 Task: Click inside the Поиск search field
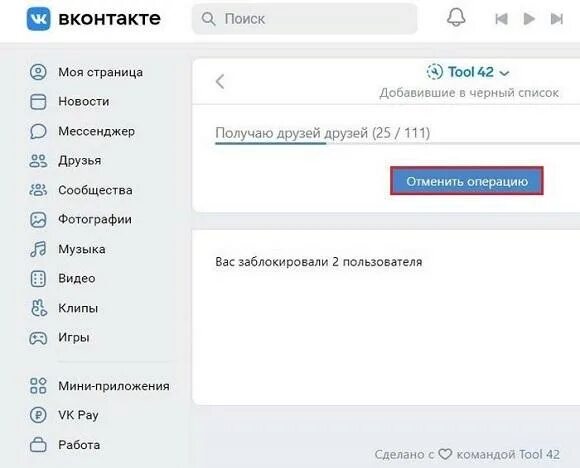(x=304, y=18)
